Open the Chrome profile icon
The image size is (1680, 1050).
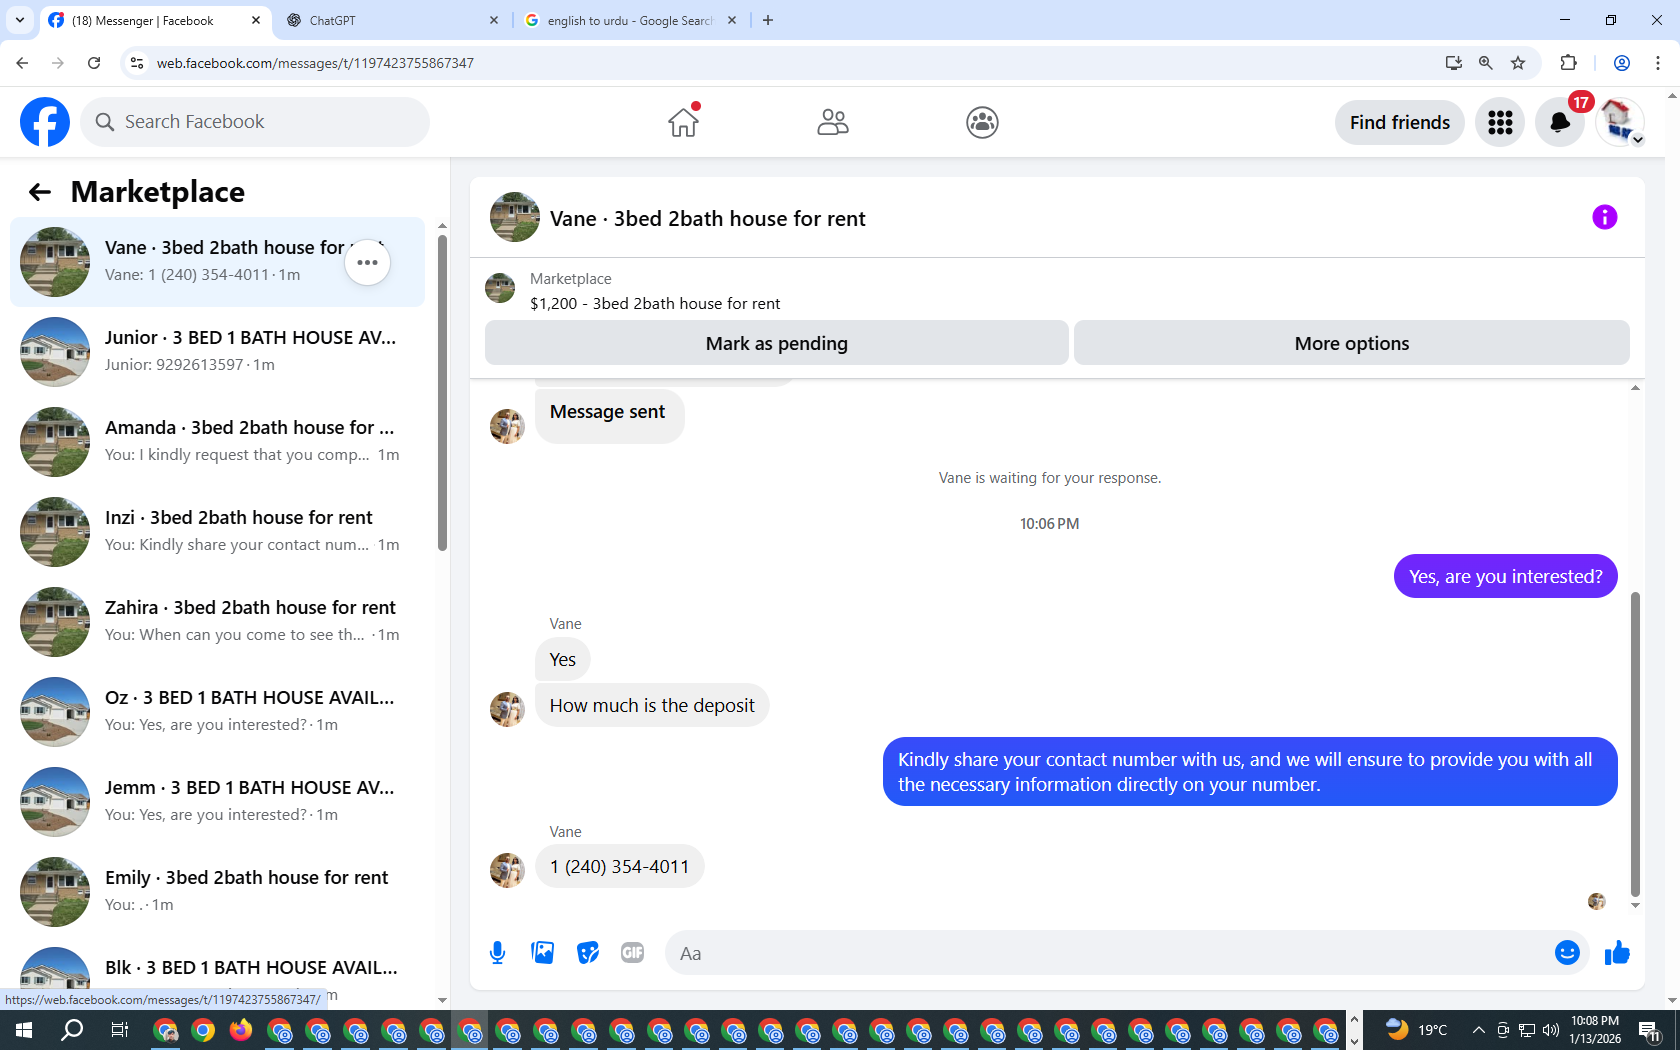point(1622,63)
